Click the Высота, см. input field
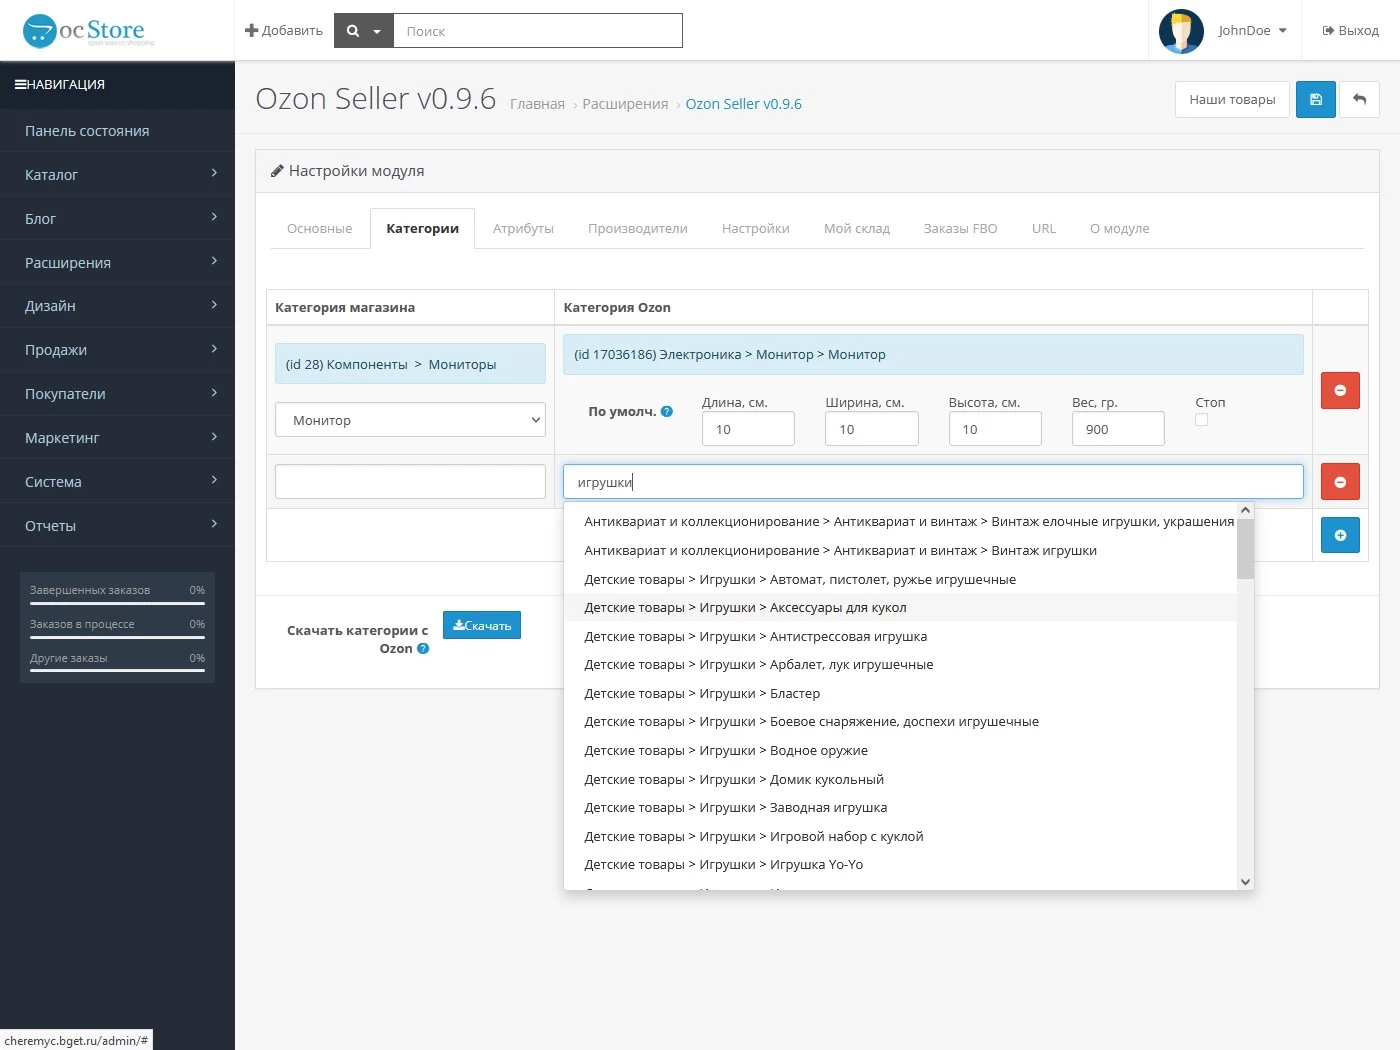Image resolution: width=1400 pixels, height=1050 pixels. click(995, 429)
